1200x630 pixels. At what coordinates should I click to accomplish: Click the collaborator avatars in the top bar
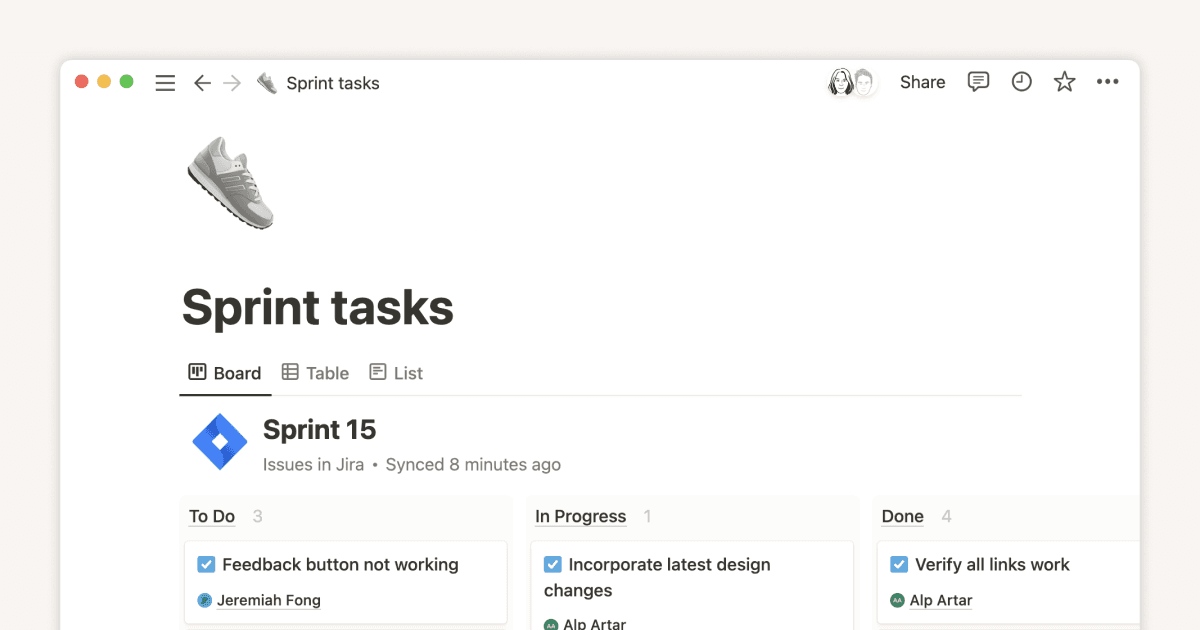point(852,82)
